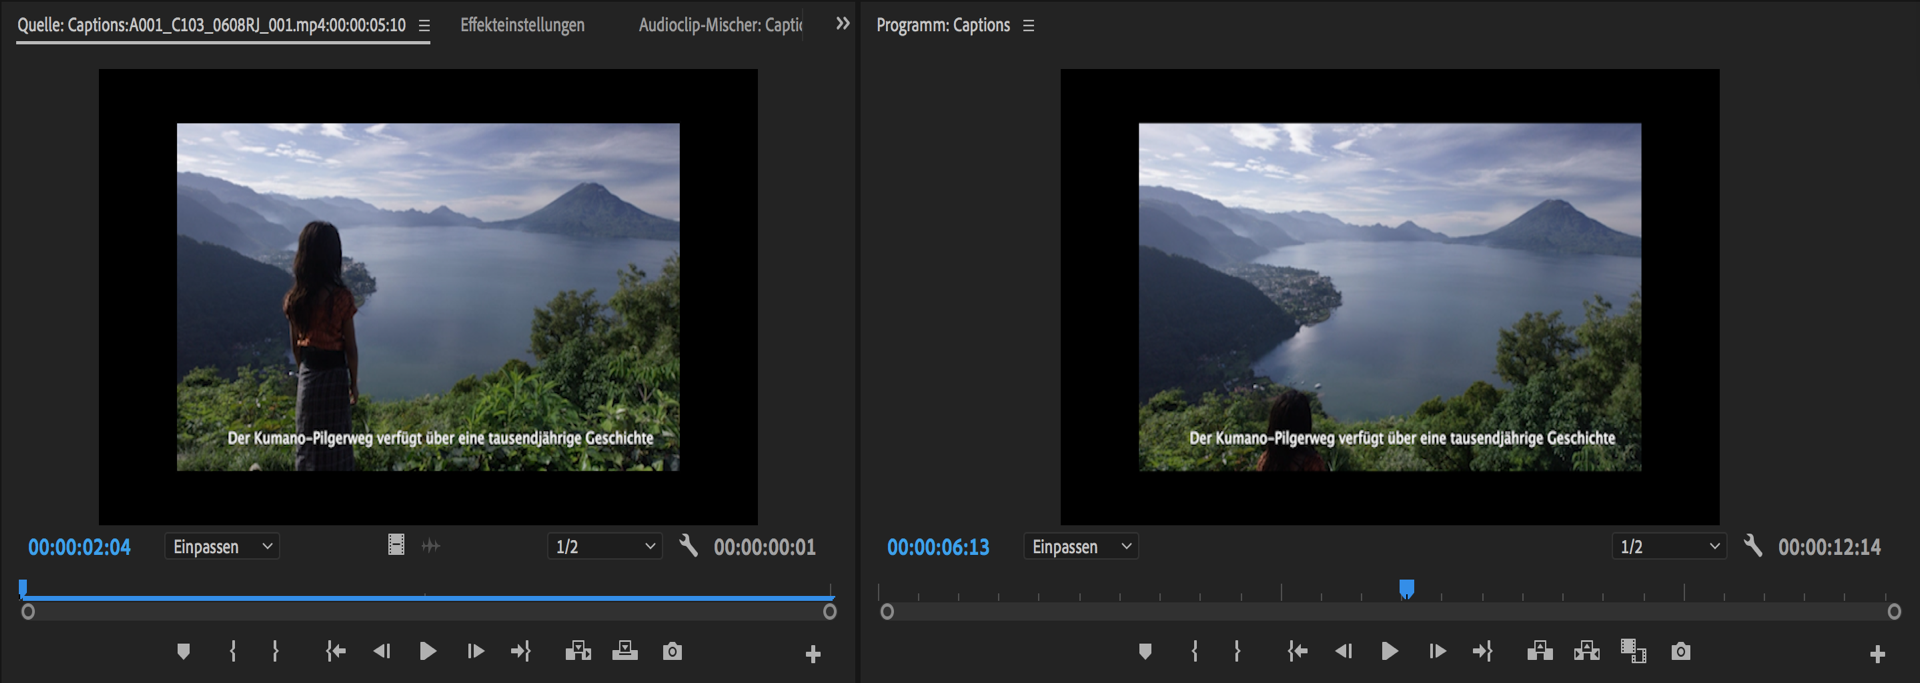Step forward one frame in Source monitor
Viewport: 1920px width, 683px height.
[x=475, y=652]
